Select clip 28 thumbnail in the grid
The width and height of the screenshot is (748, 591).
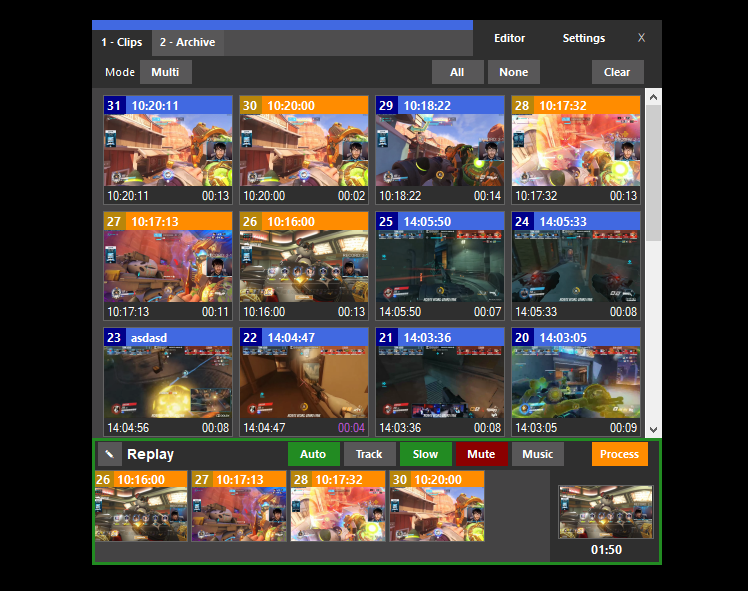tap(576, 150)
